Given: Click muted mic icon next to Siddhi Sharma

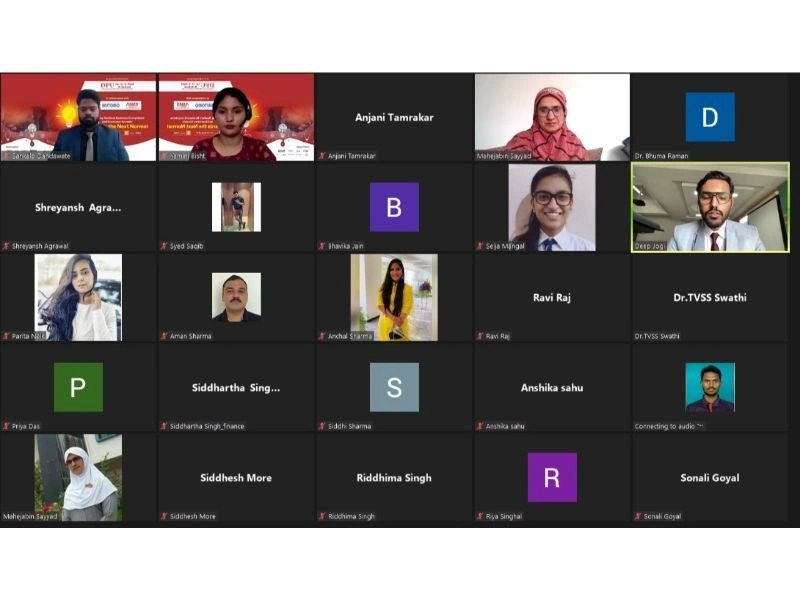Looking at the screenshot, I should 322,426.
